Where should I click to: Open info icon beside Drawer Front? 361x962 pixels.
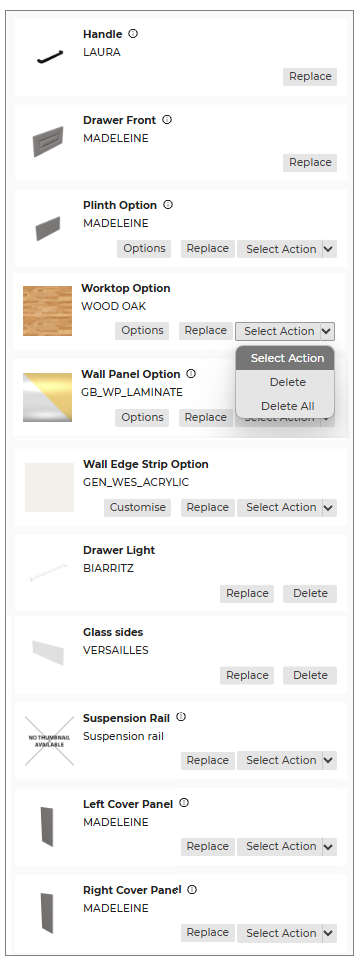167,120
